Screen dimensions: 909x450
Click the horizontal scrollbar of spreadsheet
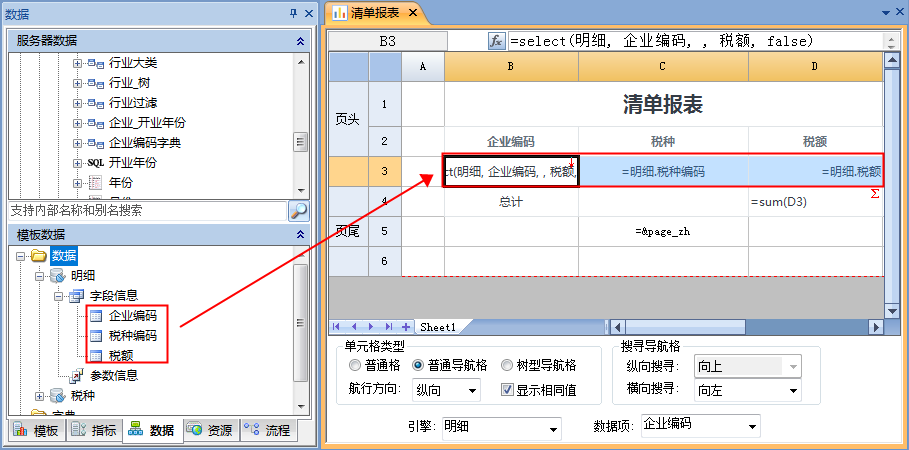coord(740,327)
